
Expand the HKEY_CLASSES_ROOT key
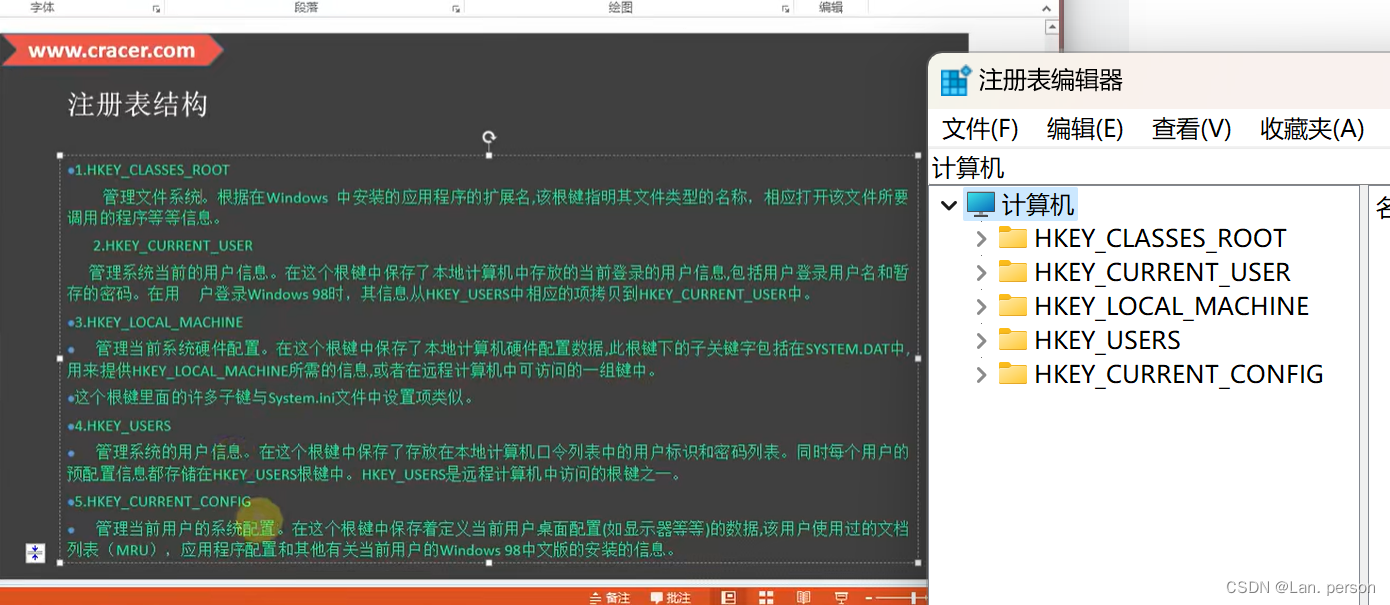980,239
